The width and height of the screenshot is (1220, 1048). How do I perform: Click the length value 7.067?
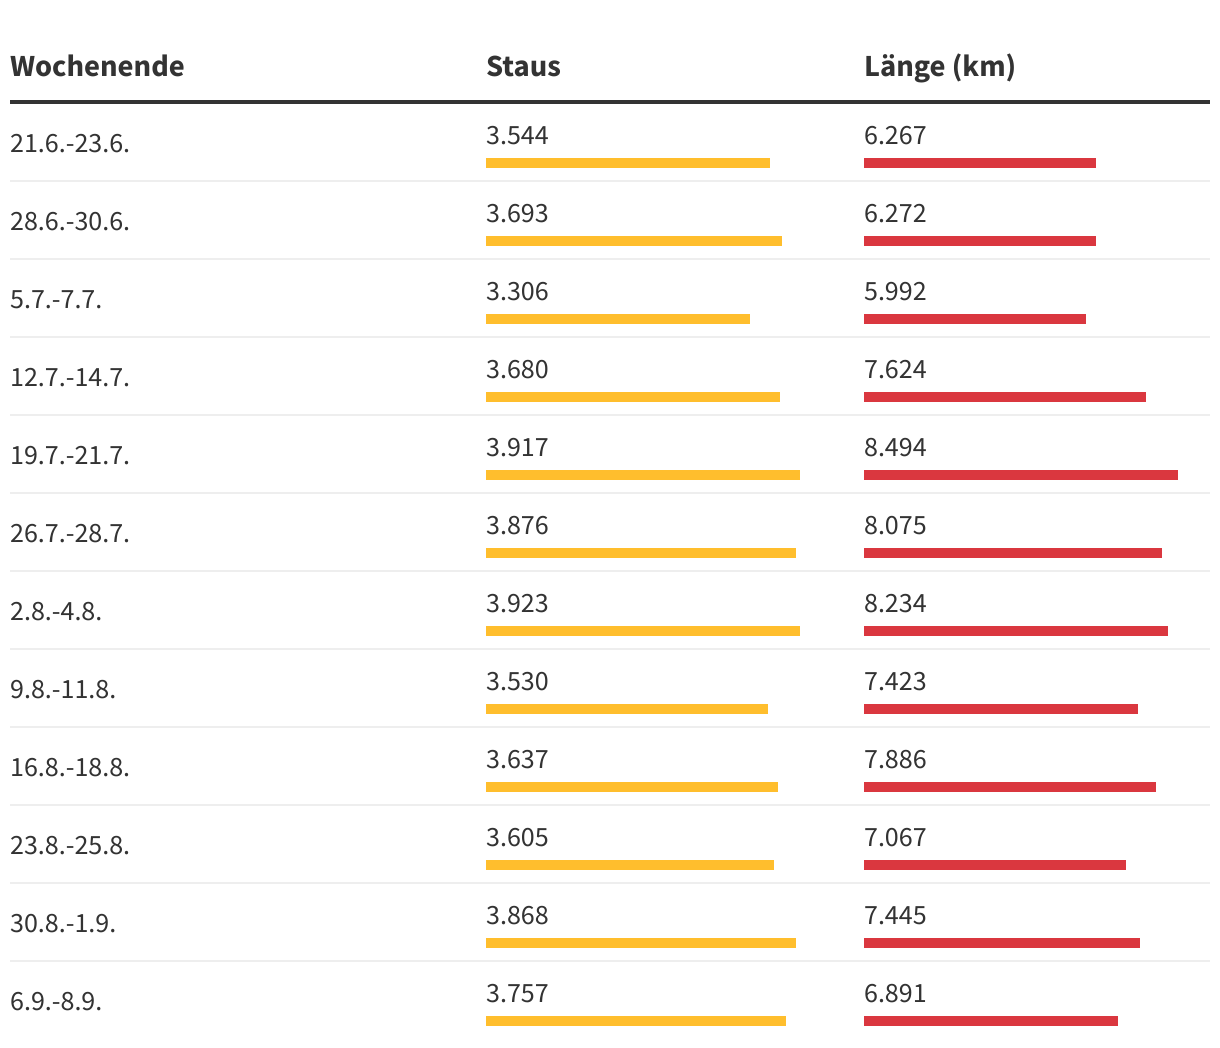tap(895, 837)
